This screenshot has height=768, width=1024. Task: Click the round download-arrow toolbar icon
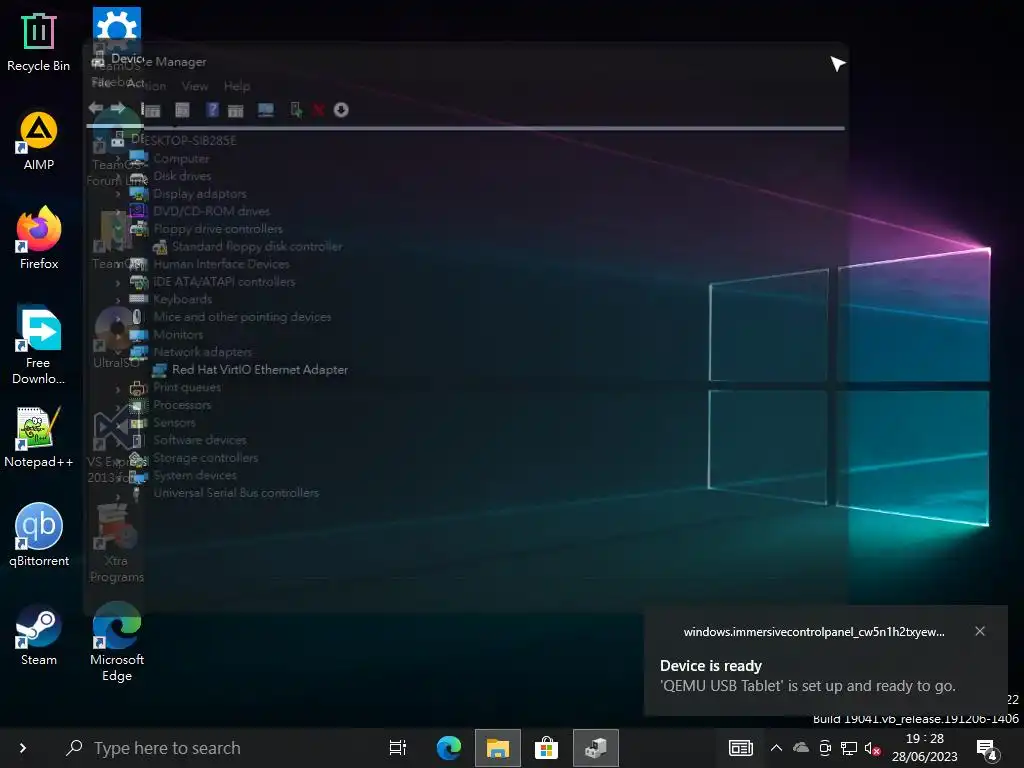[341, 110]
